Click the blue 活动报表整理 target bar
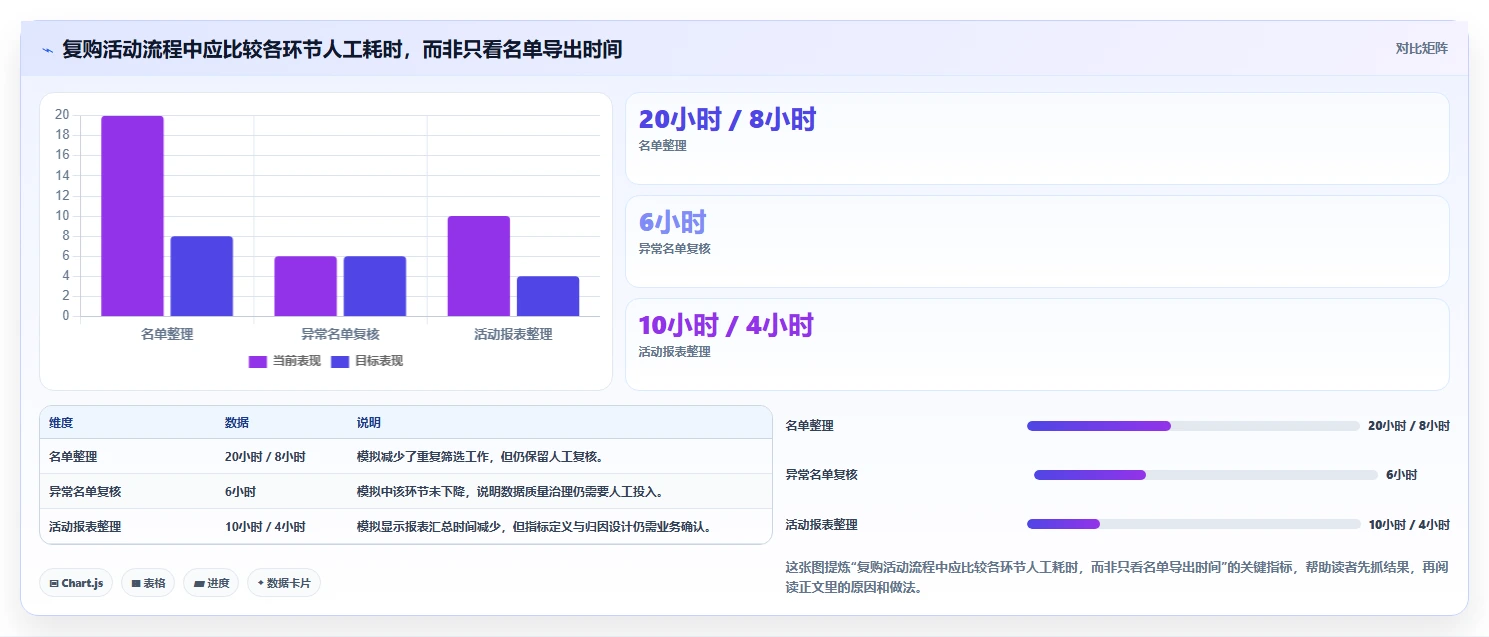Image resolution: width=1489 pixels, height=637 pixels. [x=547, y=296]
